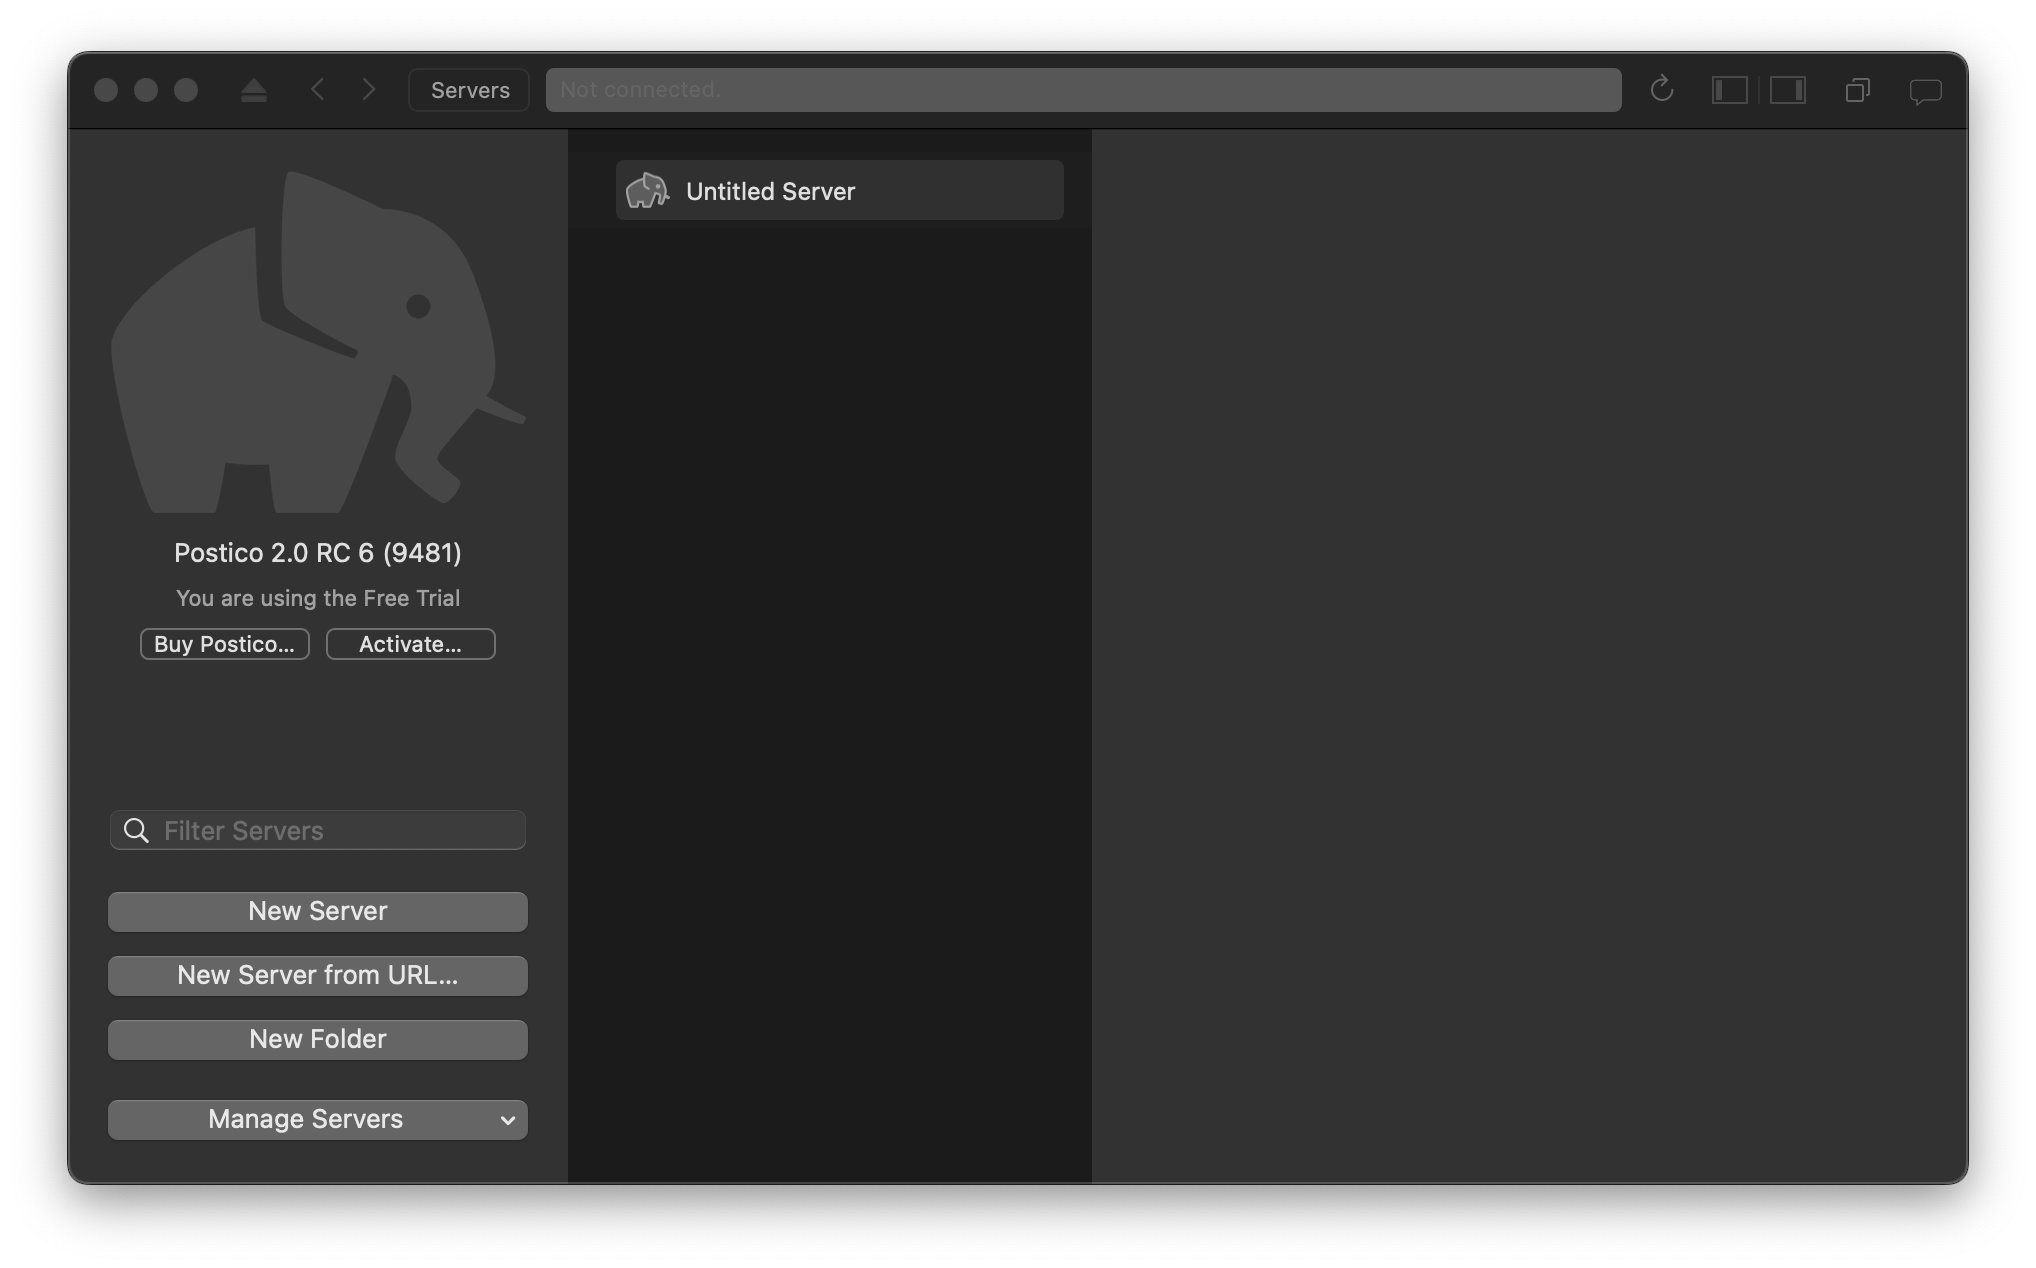Click the Buy Postico button
Image resolution: width=2036 pixels, height=1268 pixels.
tap(224, 644)
